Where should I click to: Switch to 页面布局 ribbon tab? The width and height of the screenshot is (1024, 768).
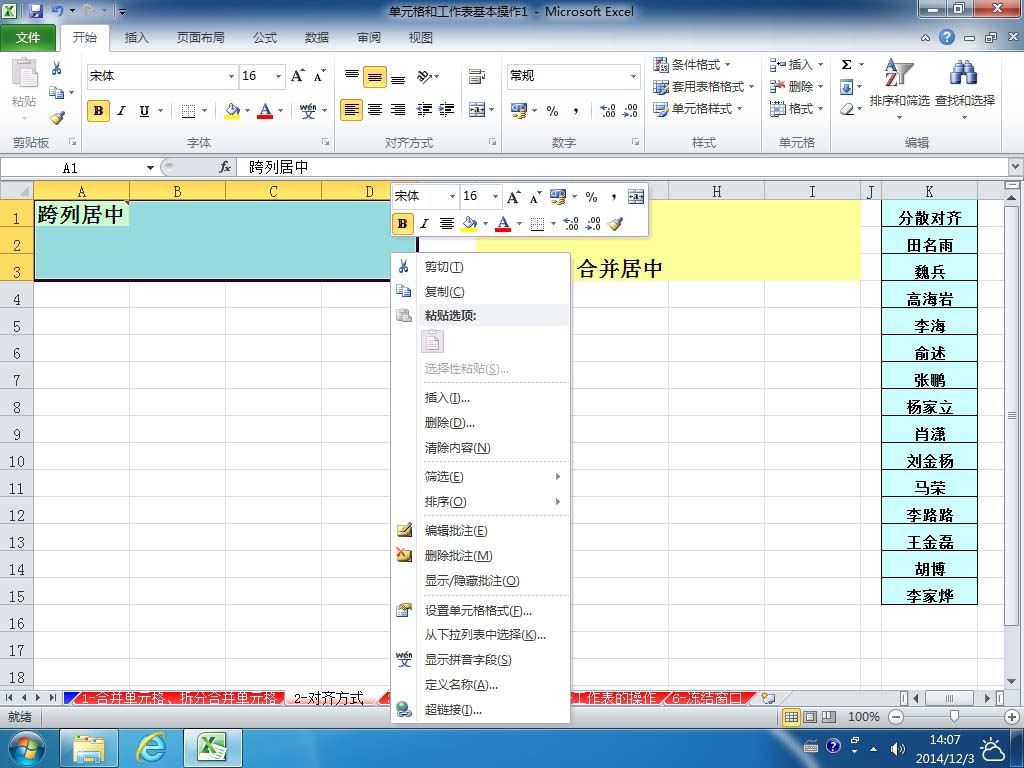(x=200, y=38)
